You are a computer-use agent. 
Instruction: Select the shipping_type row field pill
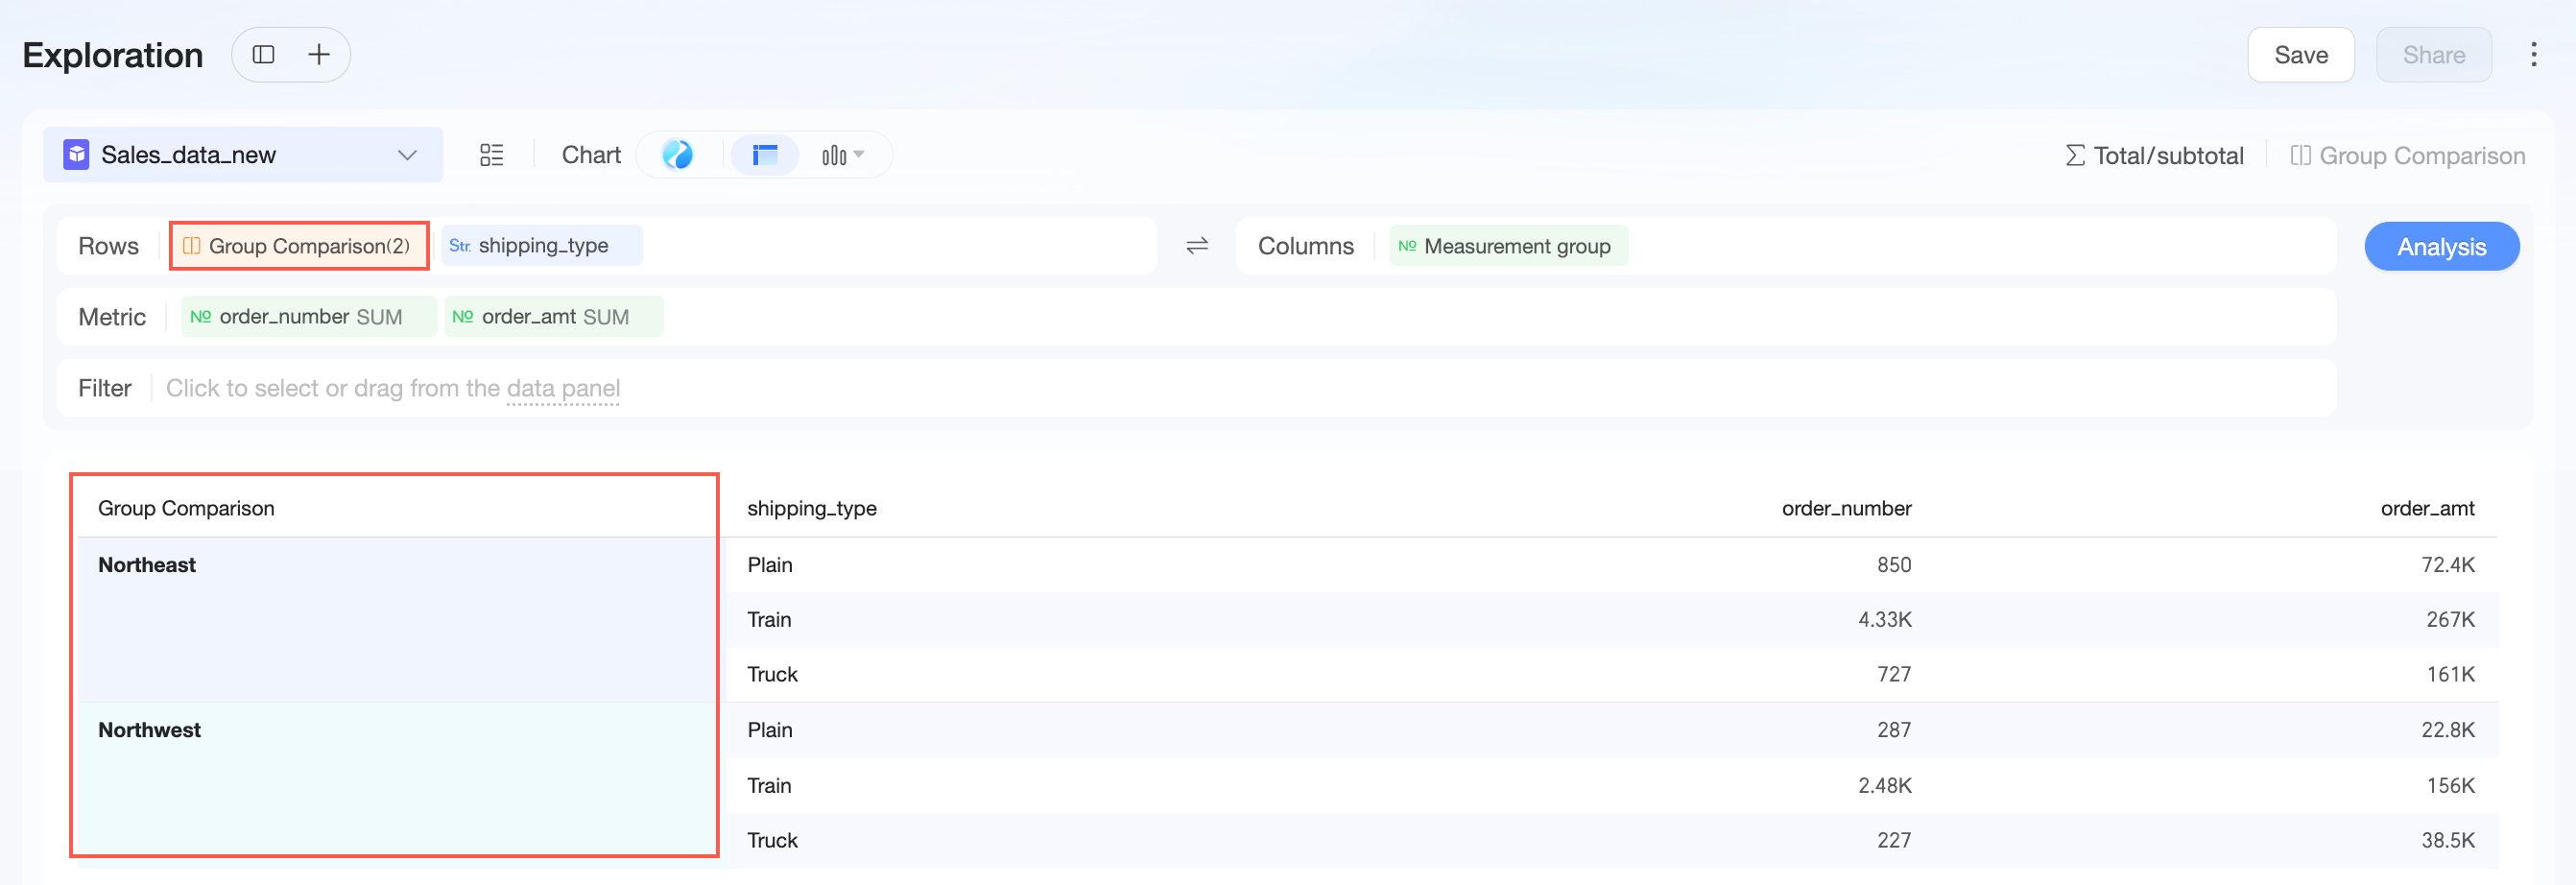[541, 246]
